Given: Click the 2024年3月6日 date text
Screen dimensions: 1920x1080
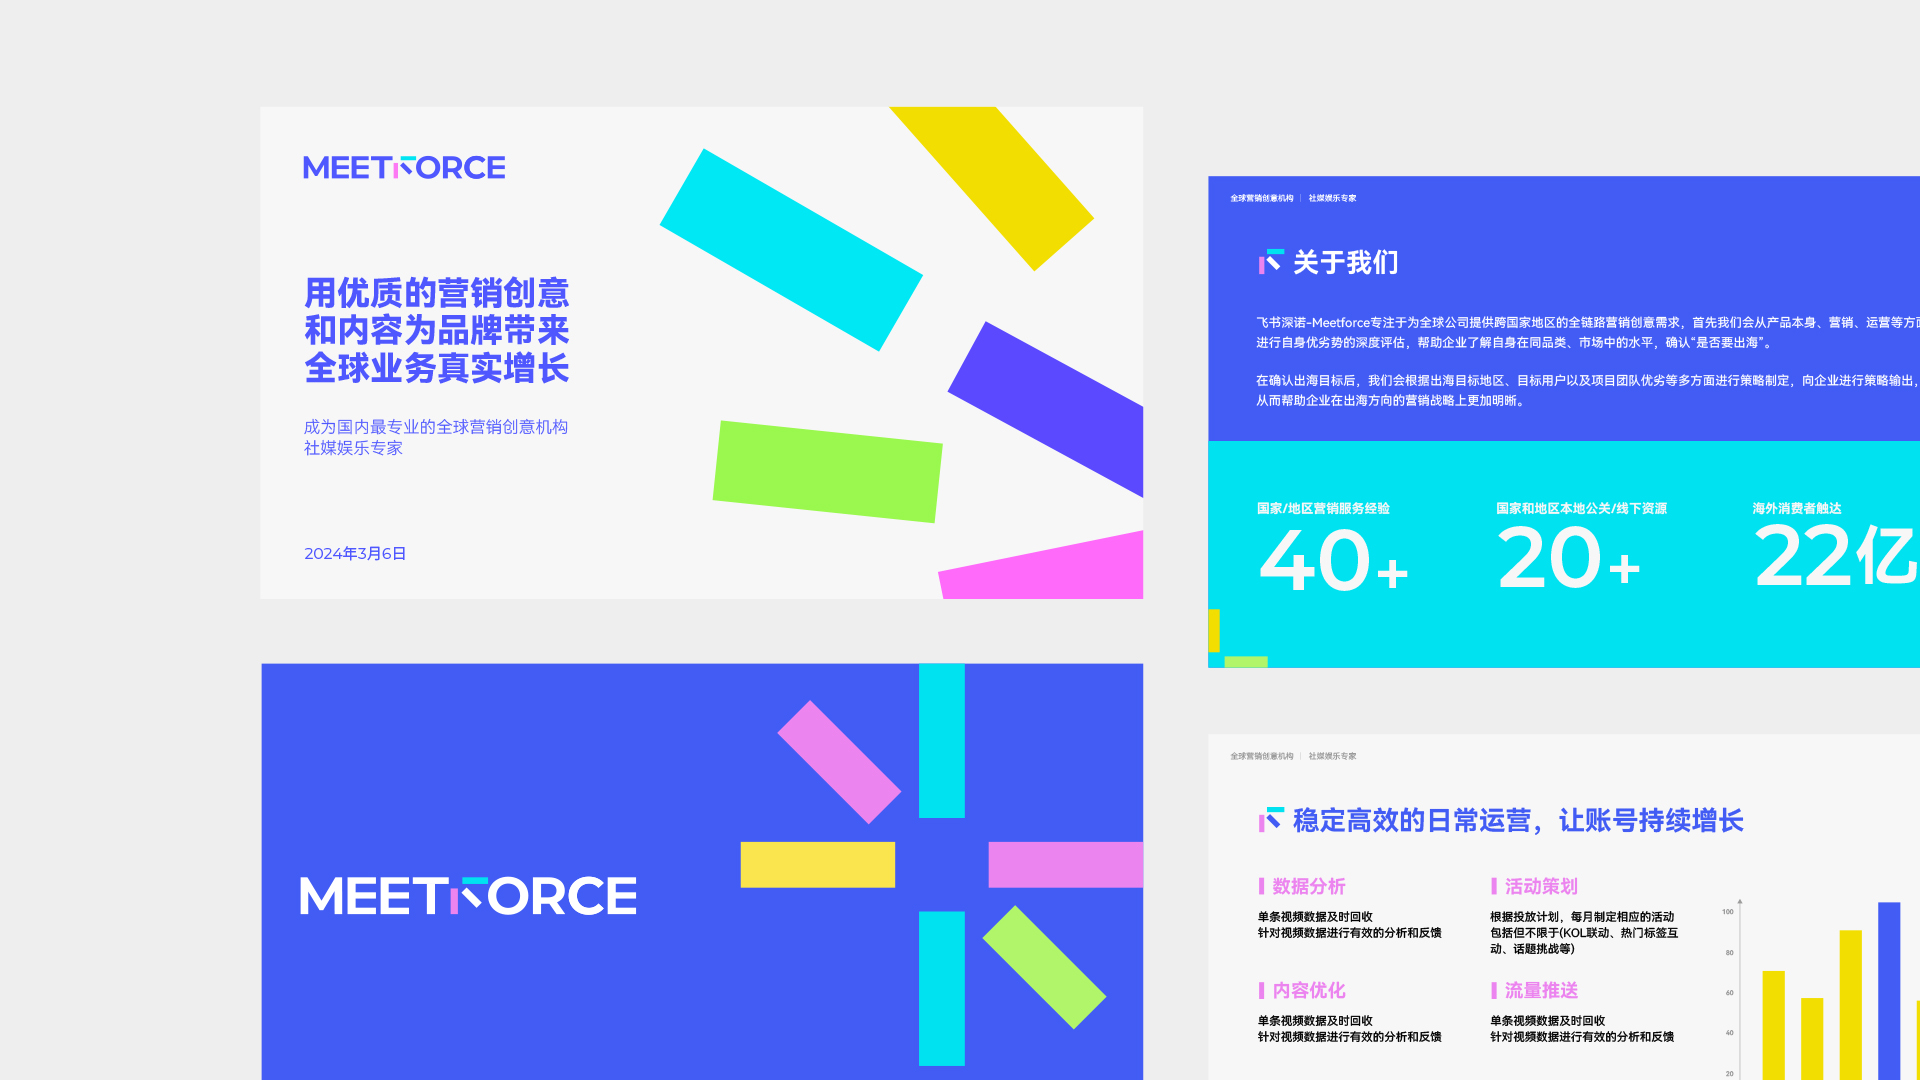Looking at the screenshot, I should 355,554.
